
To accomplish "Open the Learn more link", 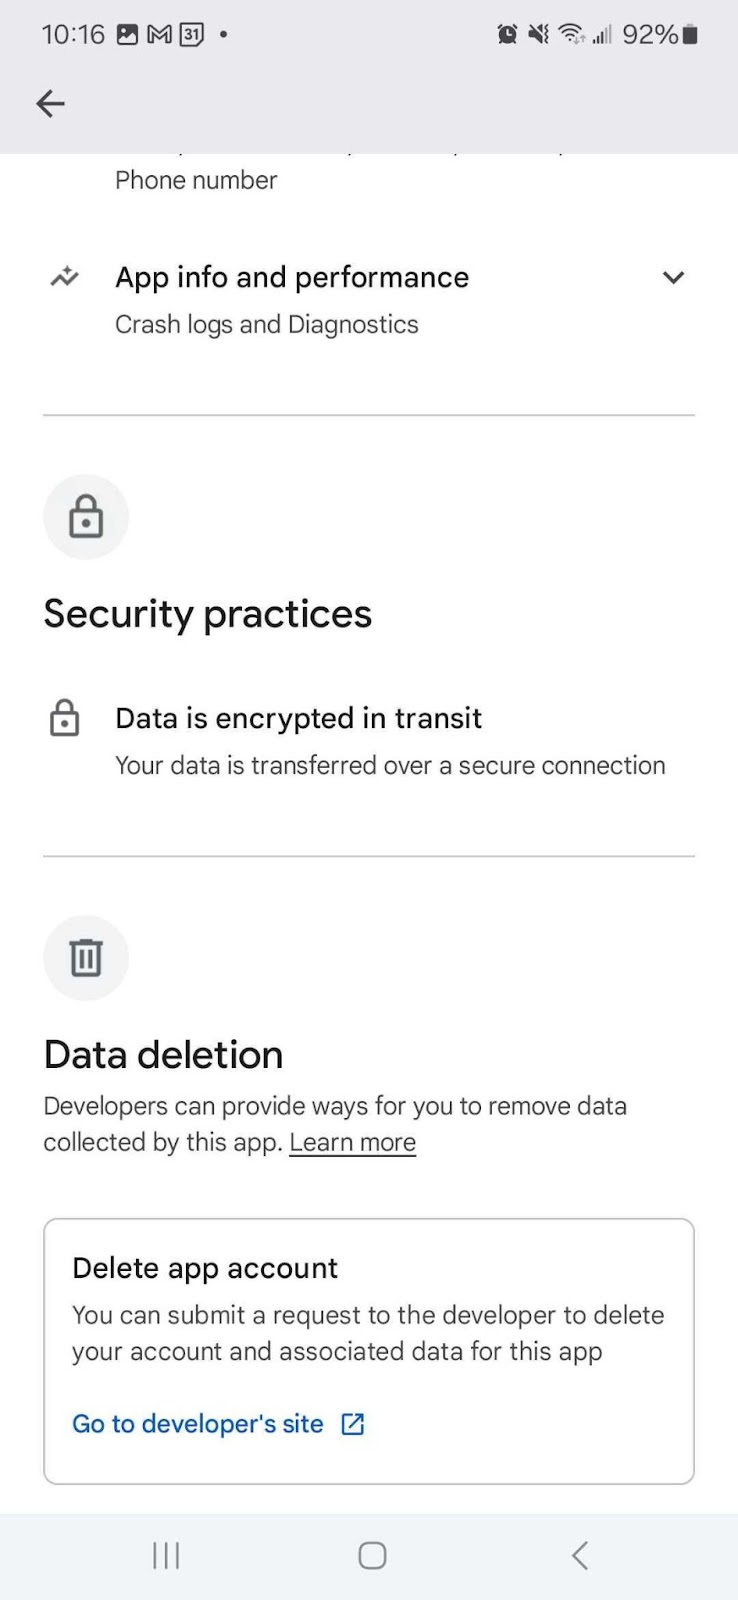I will coord(352,1142).
